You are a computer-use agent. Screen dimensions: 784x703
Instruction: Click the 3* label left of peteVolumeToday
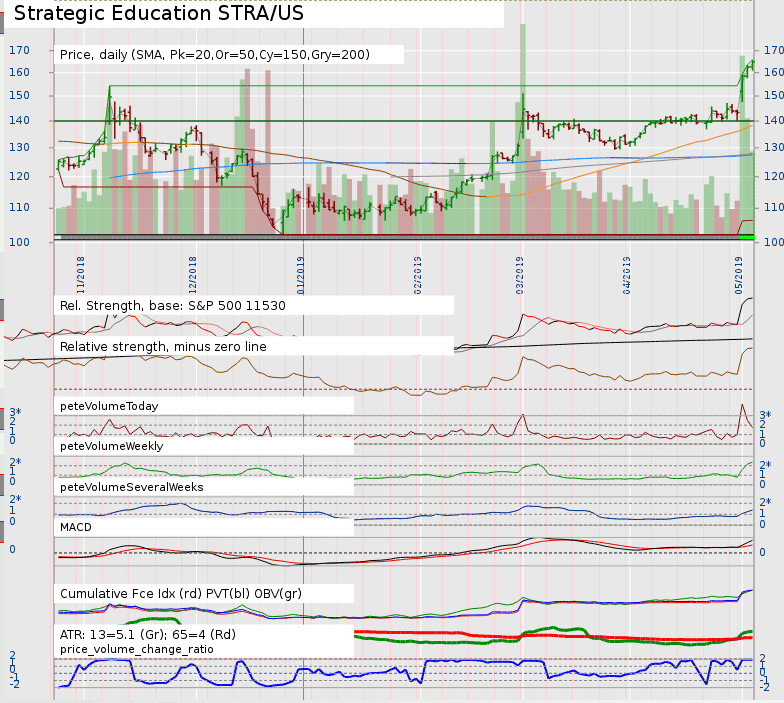point(15,412)
